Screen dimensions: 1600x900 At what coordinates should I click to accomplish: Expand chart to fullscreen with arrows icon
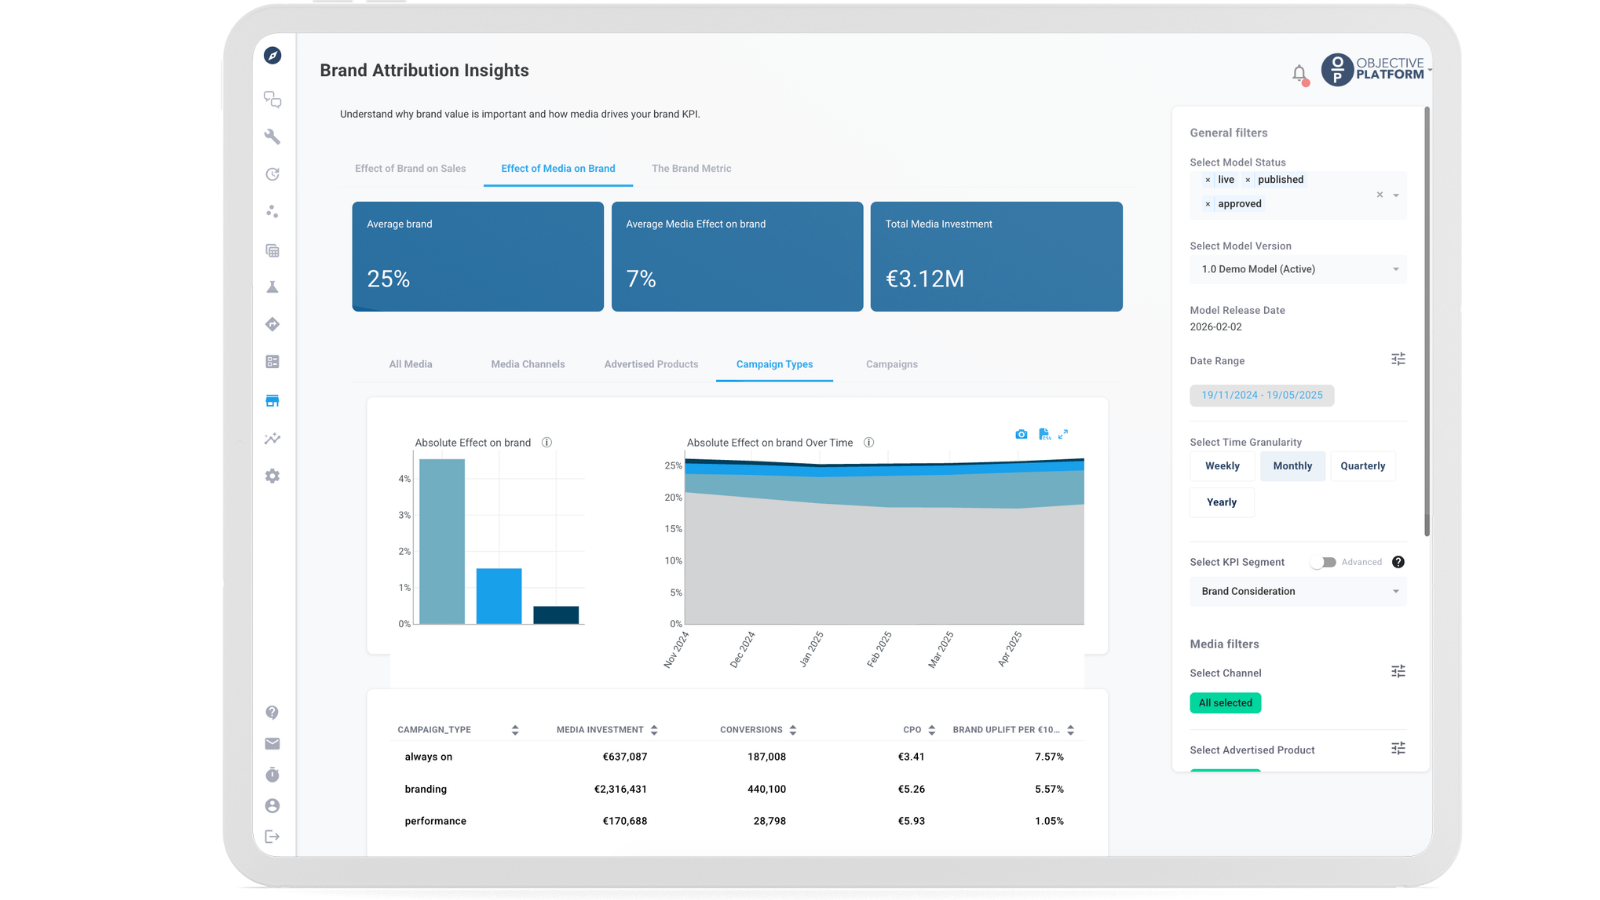point(1063,434)
